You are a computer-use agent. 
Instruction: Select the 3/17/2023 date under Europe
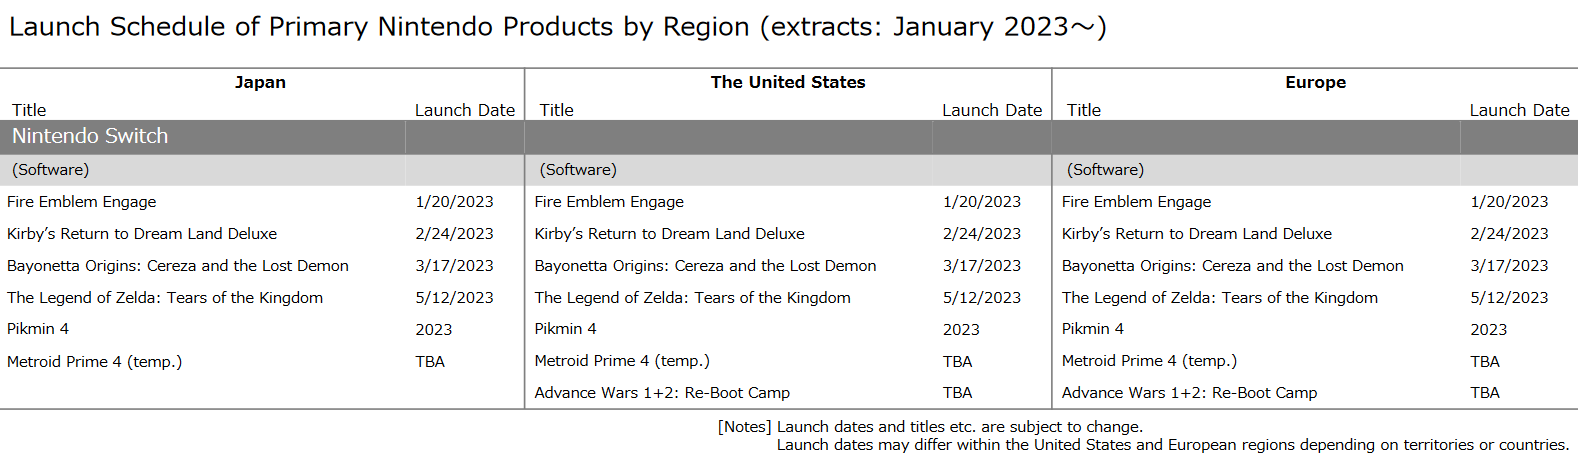coord(1509,266)
